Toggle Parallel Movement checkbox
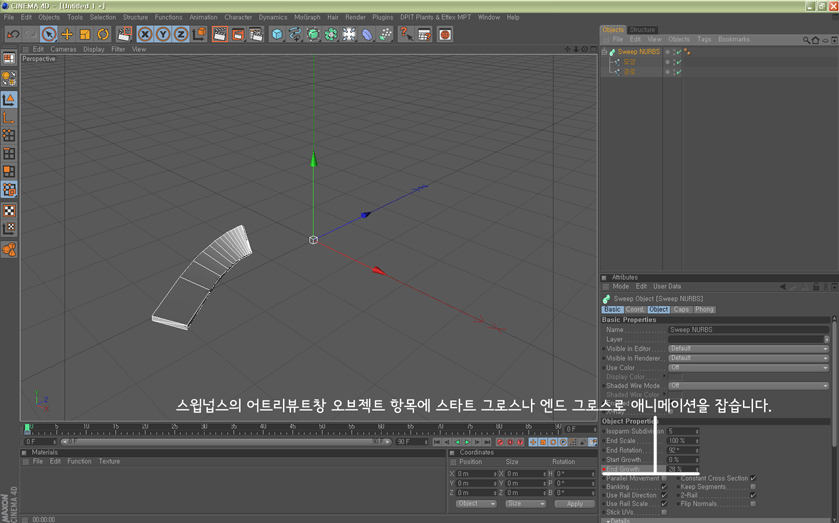Viewport: 839px width, 523px height. tap(664, 478)
